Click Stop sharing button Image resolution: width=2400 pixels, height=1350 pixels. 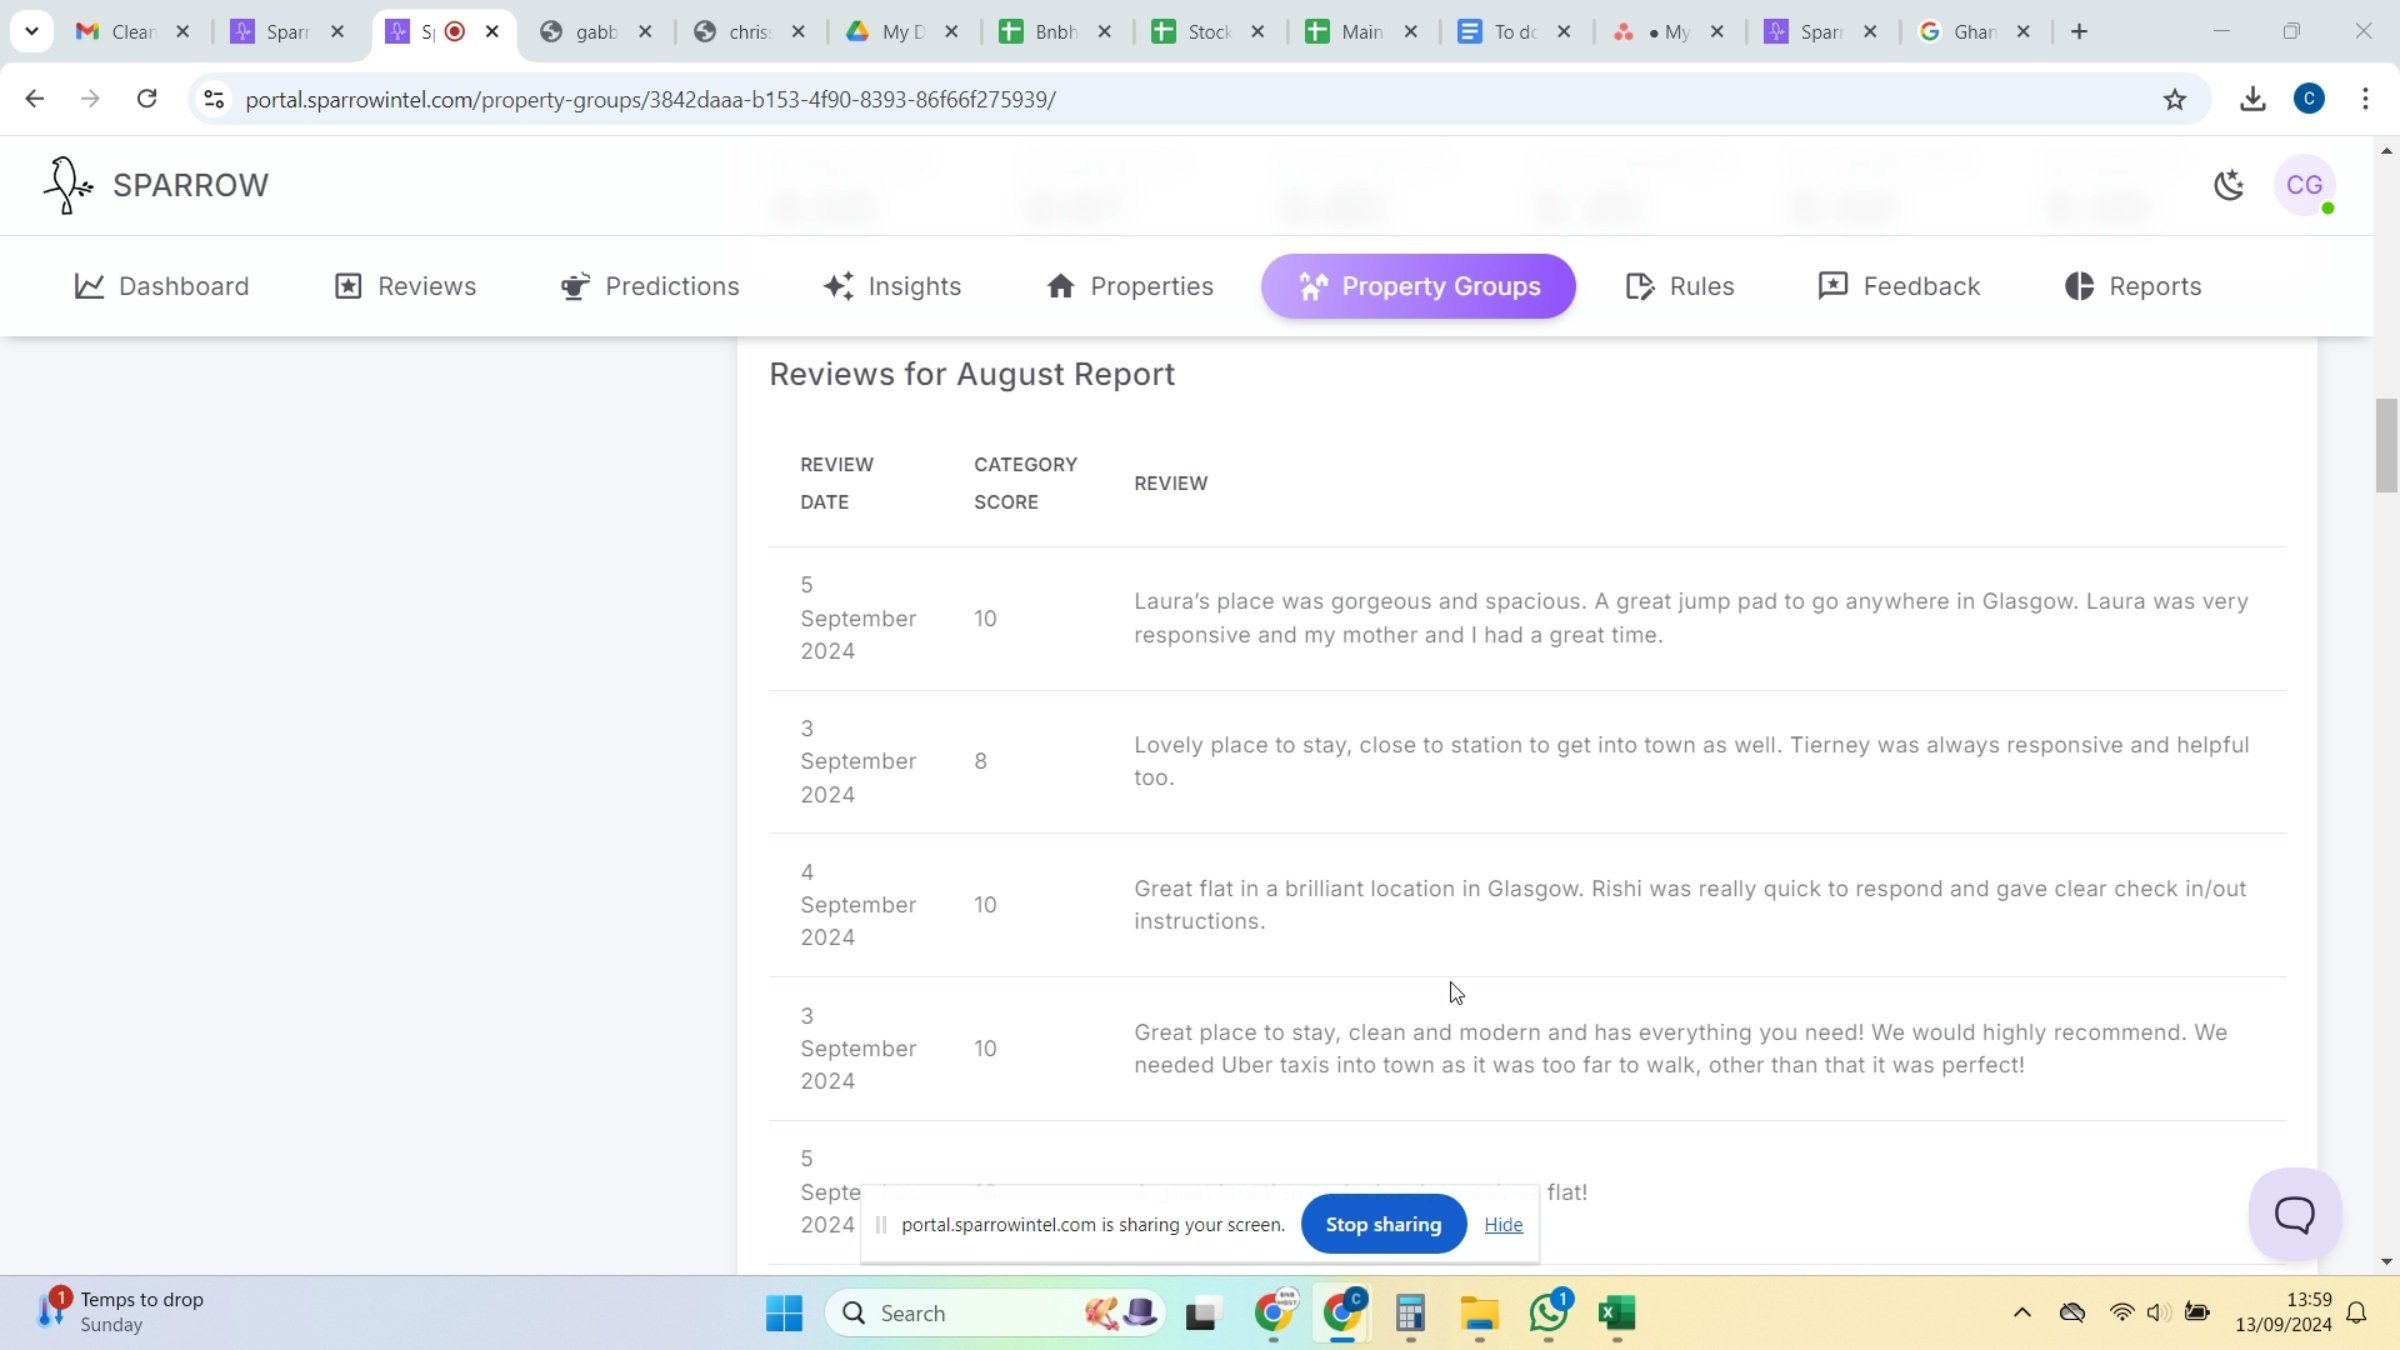(x=1383, y=1224)
